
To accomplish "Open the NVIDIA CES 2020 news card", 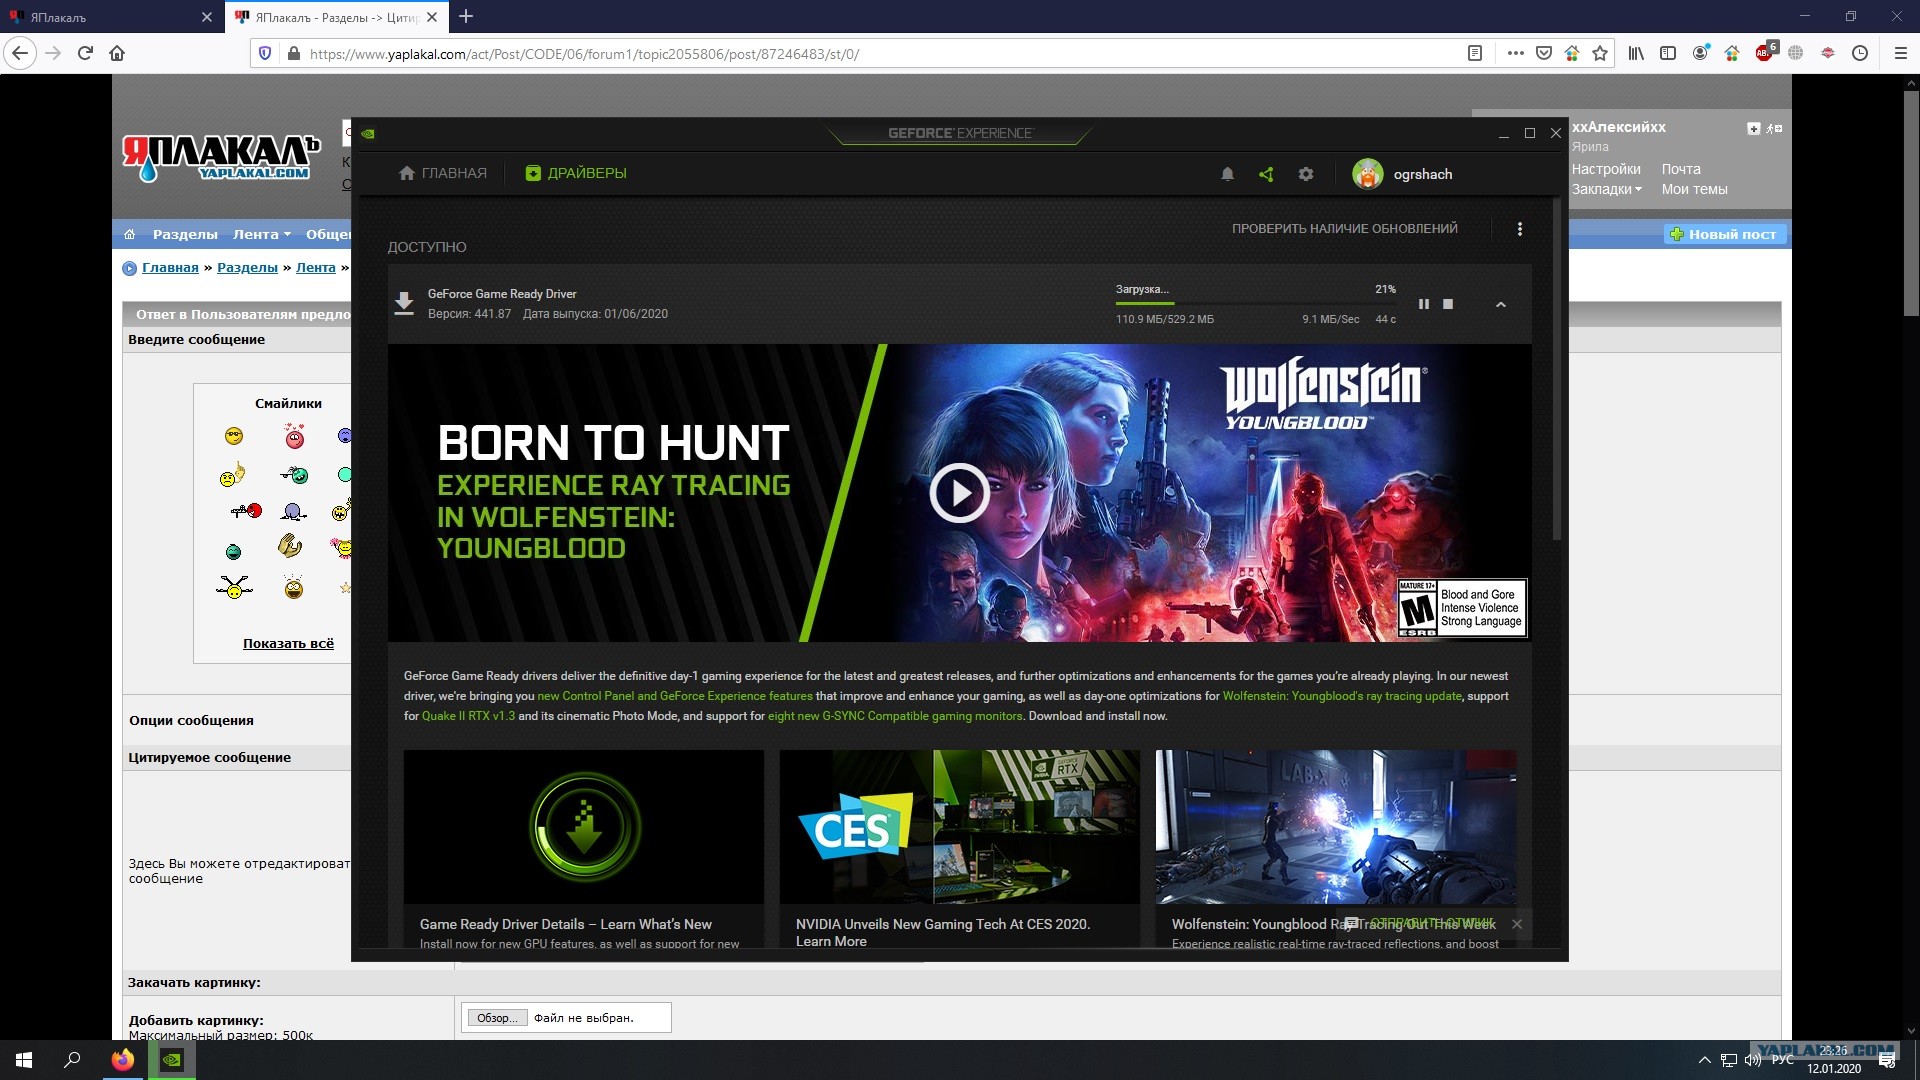I will pyautogui.click(x=960, y=848).
